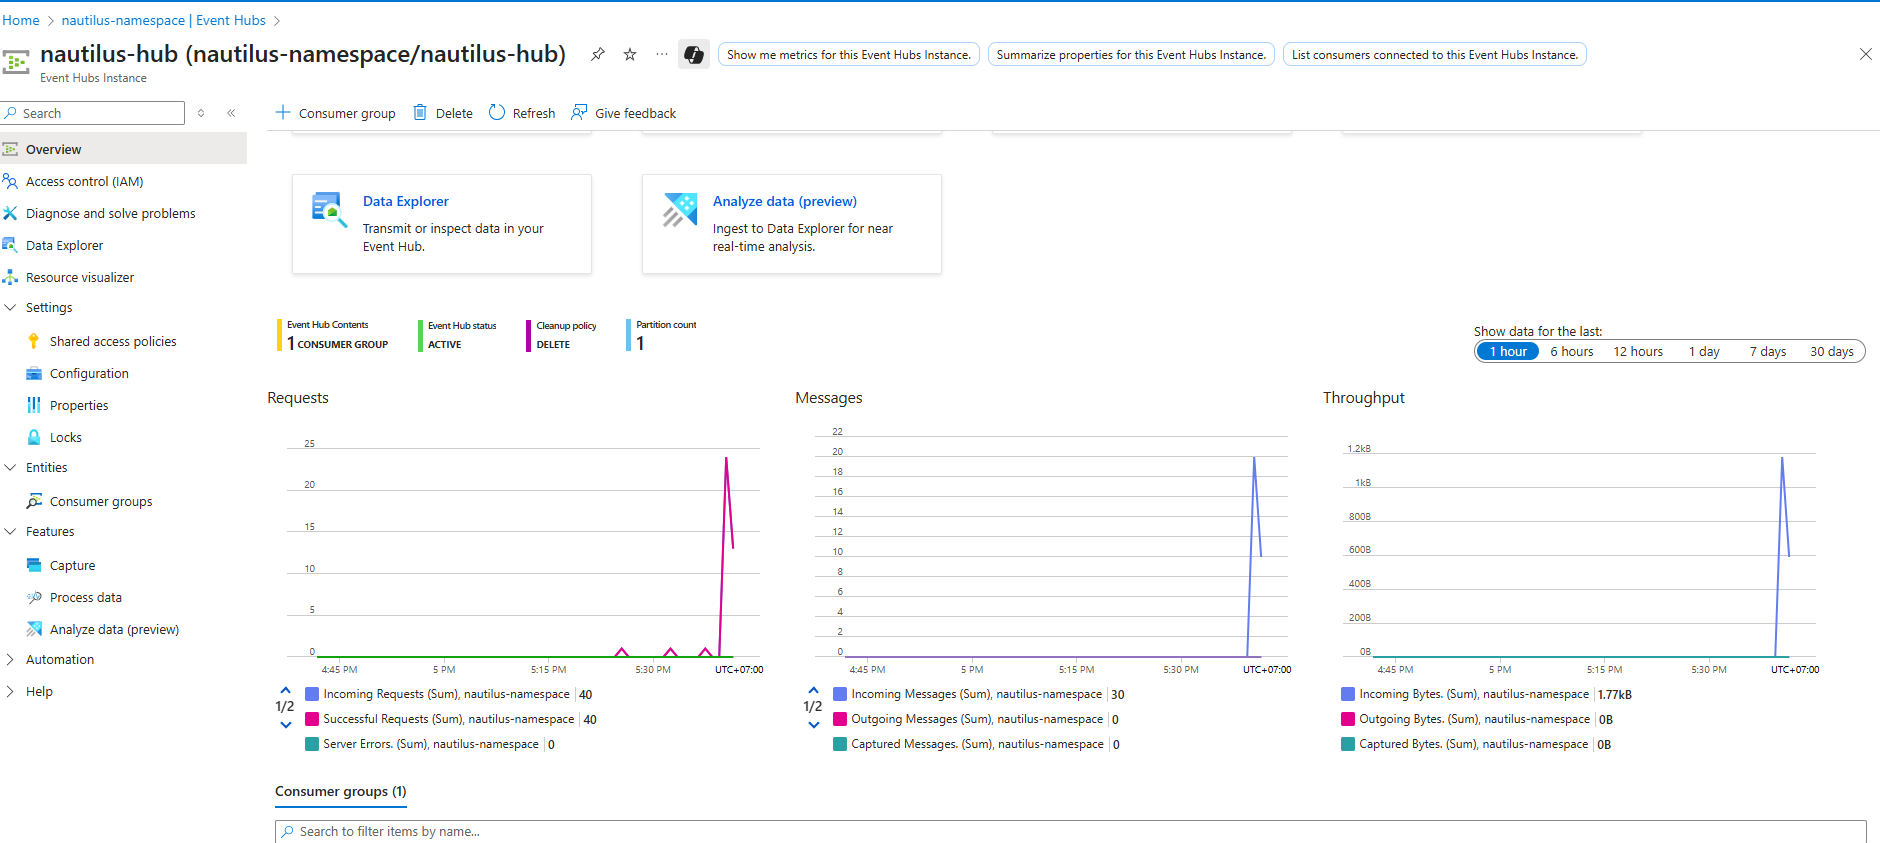Show data for the last 30 days
This screenshot has height=843, width=1880.
[1831, 351]
